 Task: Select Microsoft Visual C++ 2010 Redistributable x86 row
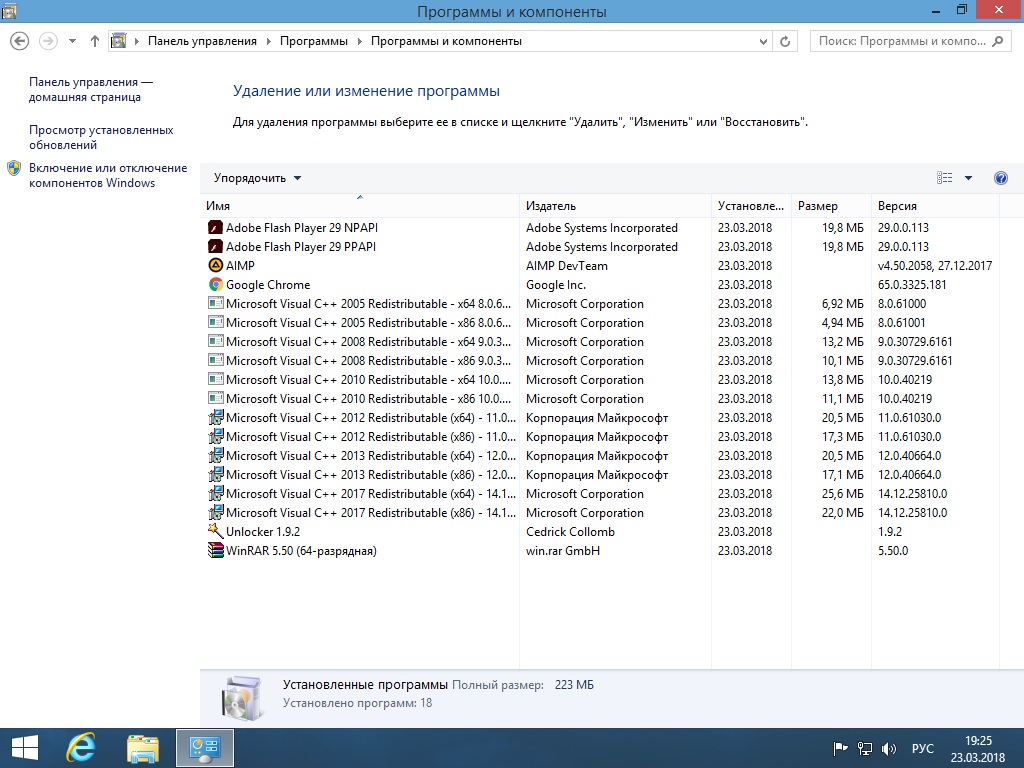pyautogui.click(x=600, y=398)
